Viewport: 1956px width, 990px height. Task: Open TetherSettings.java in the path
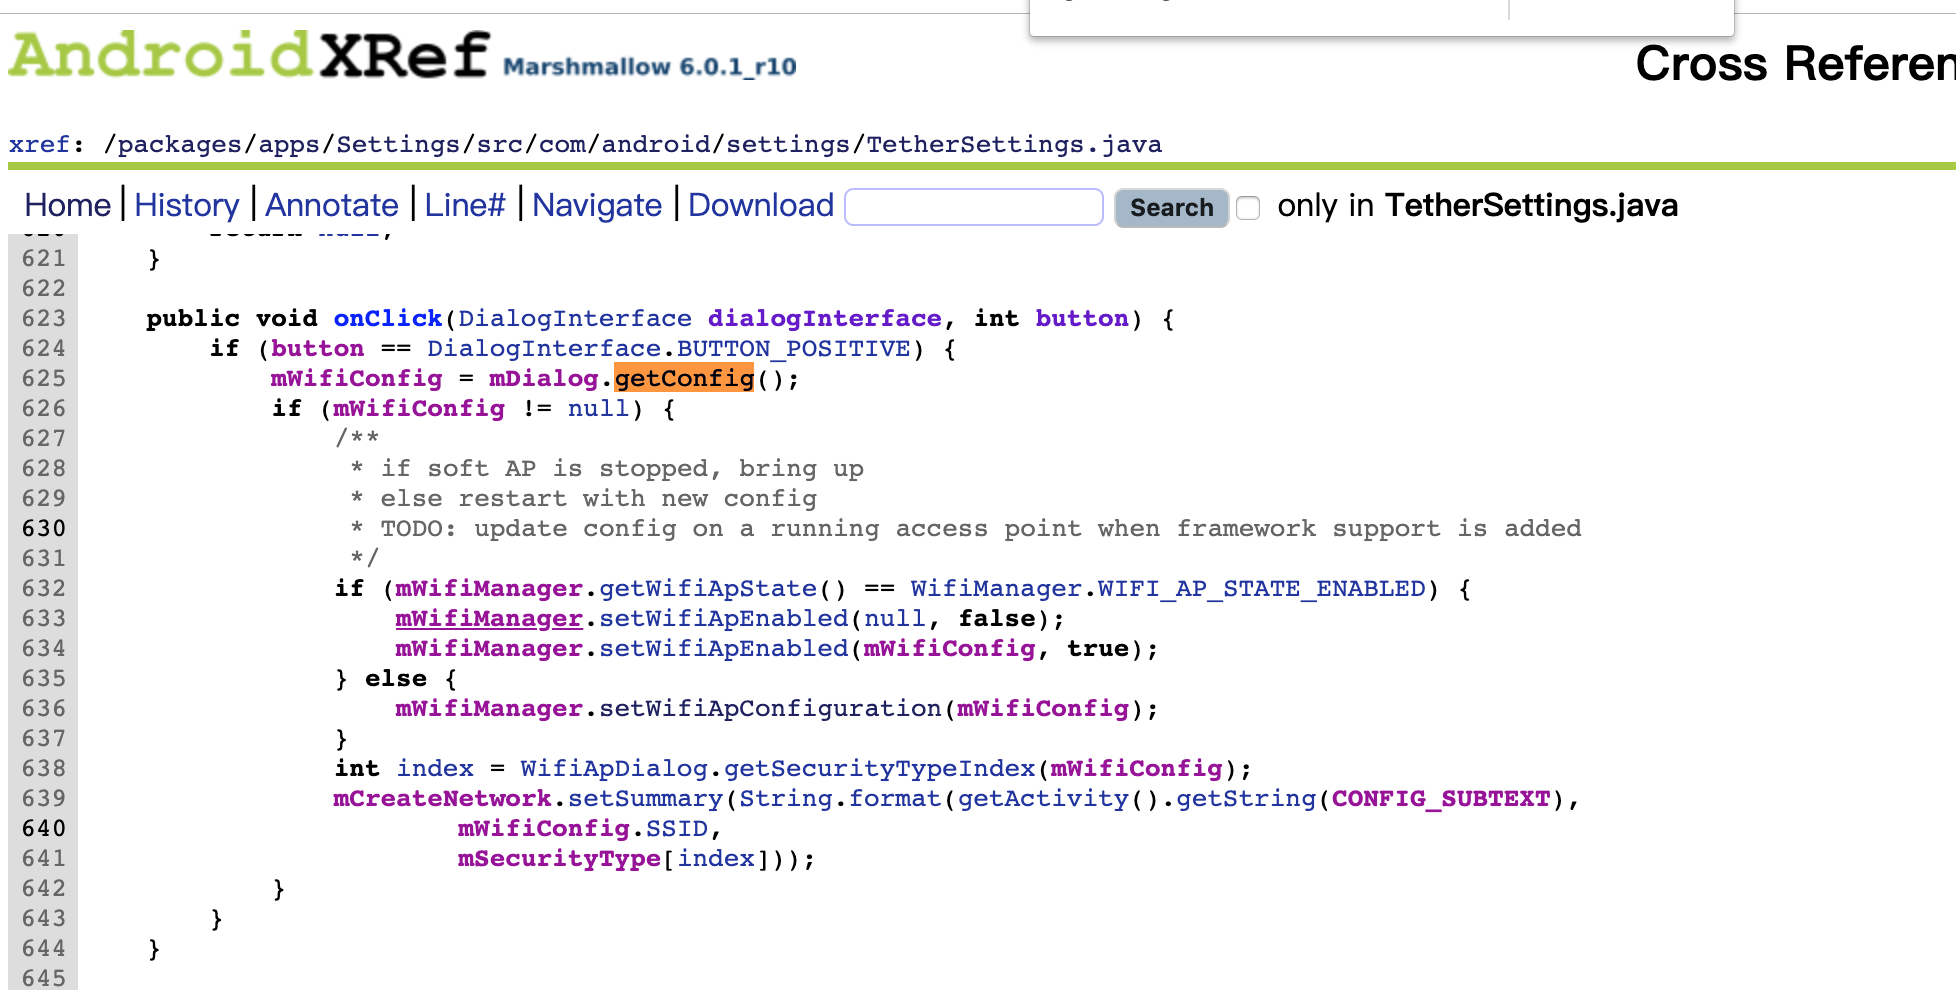click(1014, 144)
